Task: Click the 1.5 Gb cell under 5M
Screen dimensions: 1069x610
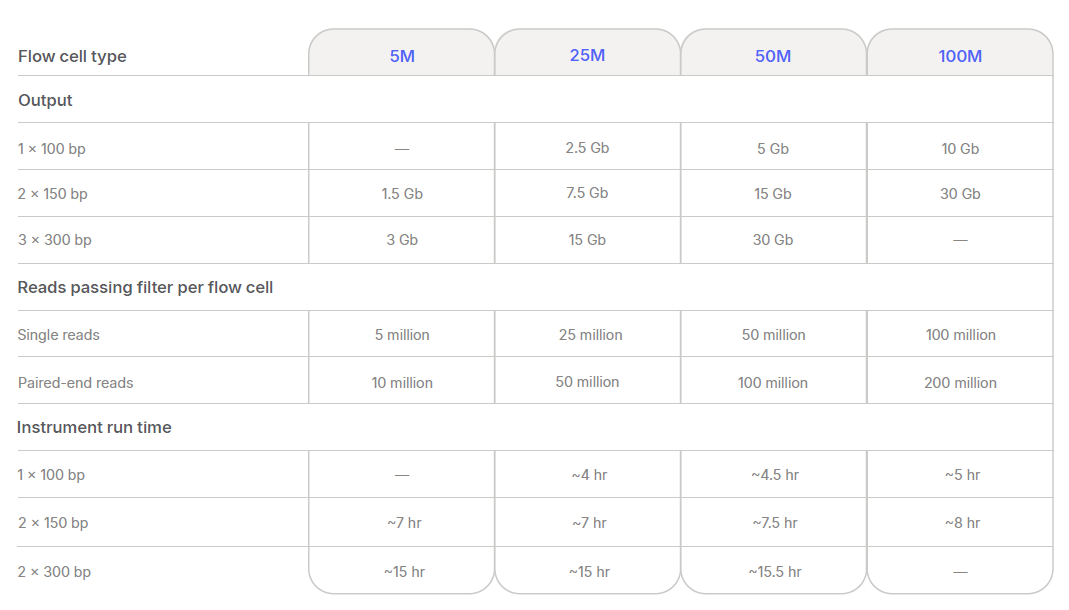Action: tap(402, 194)
